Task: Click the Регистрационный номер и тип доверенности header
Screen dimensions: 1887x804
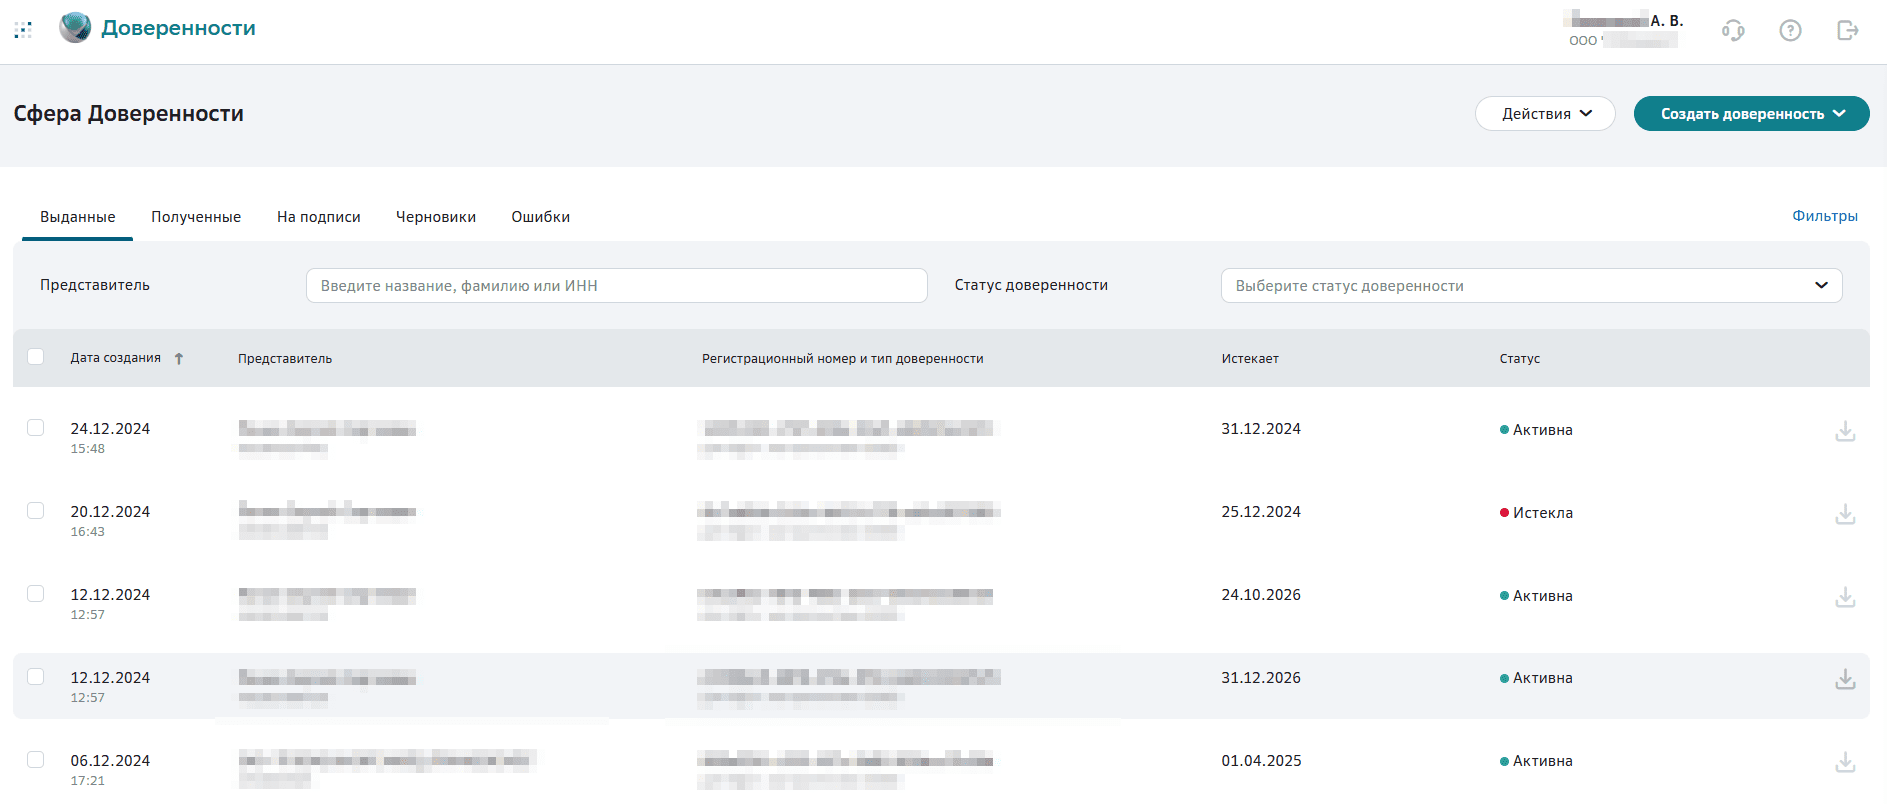Action: point(843,359)
